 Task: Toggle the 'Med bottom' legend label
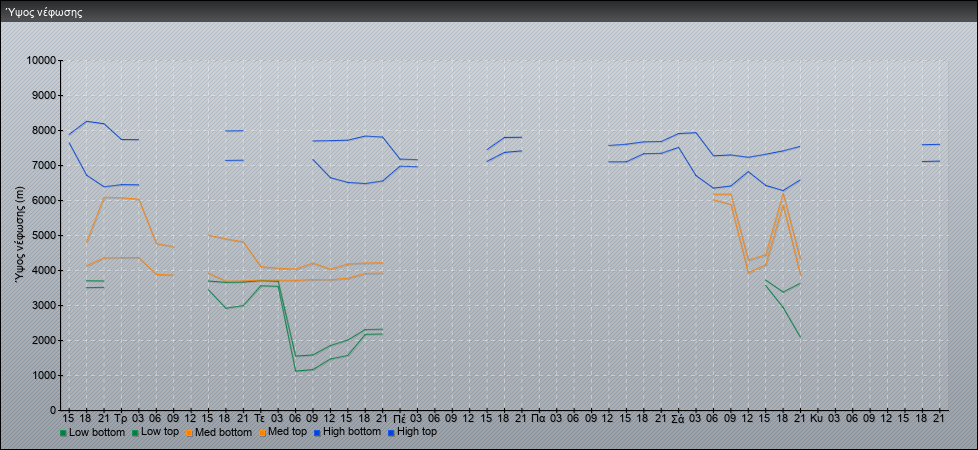click(x=223, y=432)
